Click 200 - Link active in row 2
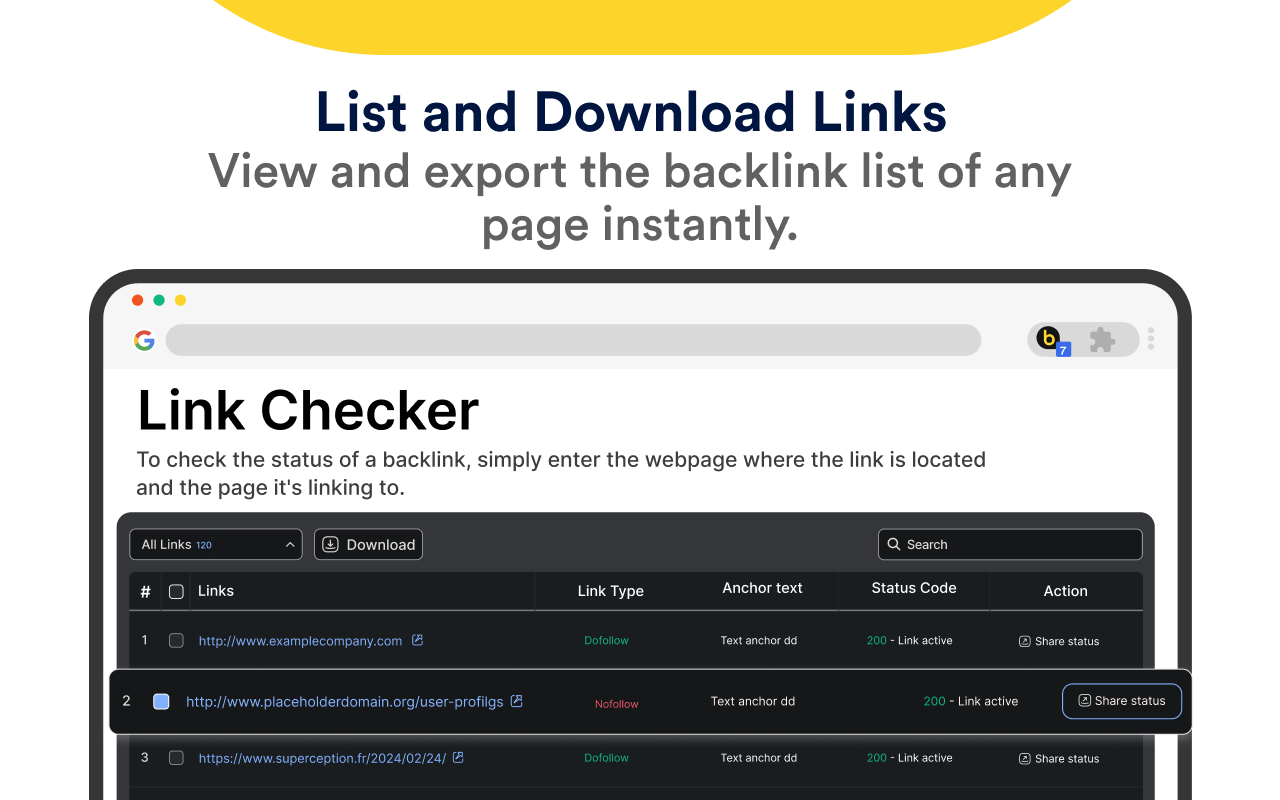Image resolution: width=1280 pixels, height=800 pixels. [971, 701]
